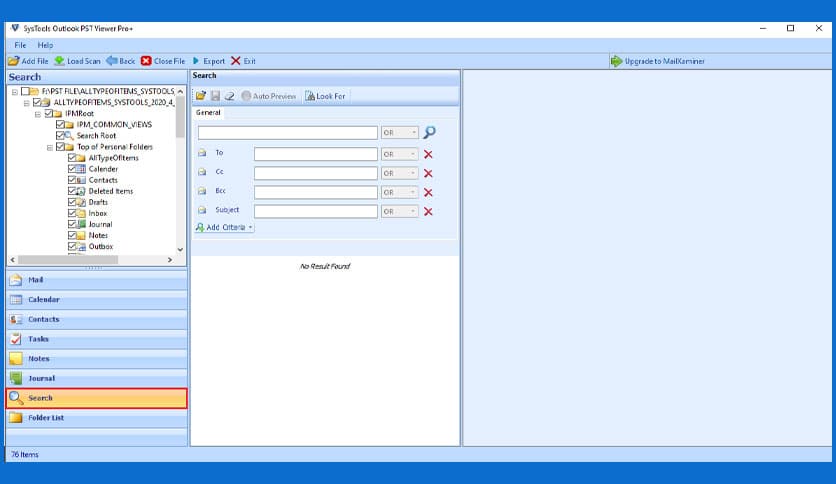Screen dimensions: 836x484
Task: Open the OR dropdown in To row
Action: tap(400, 155)
